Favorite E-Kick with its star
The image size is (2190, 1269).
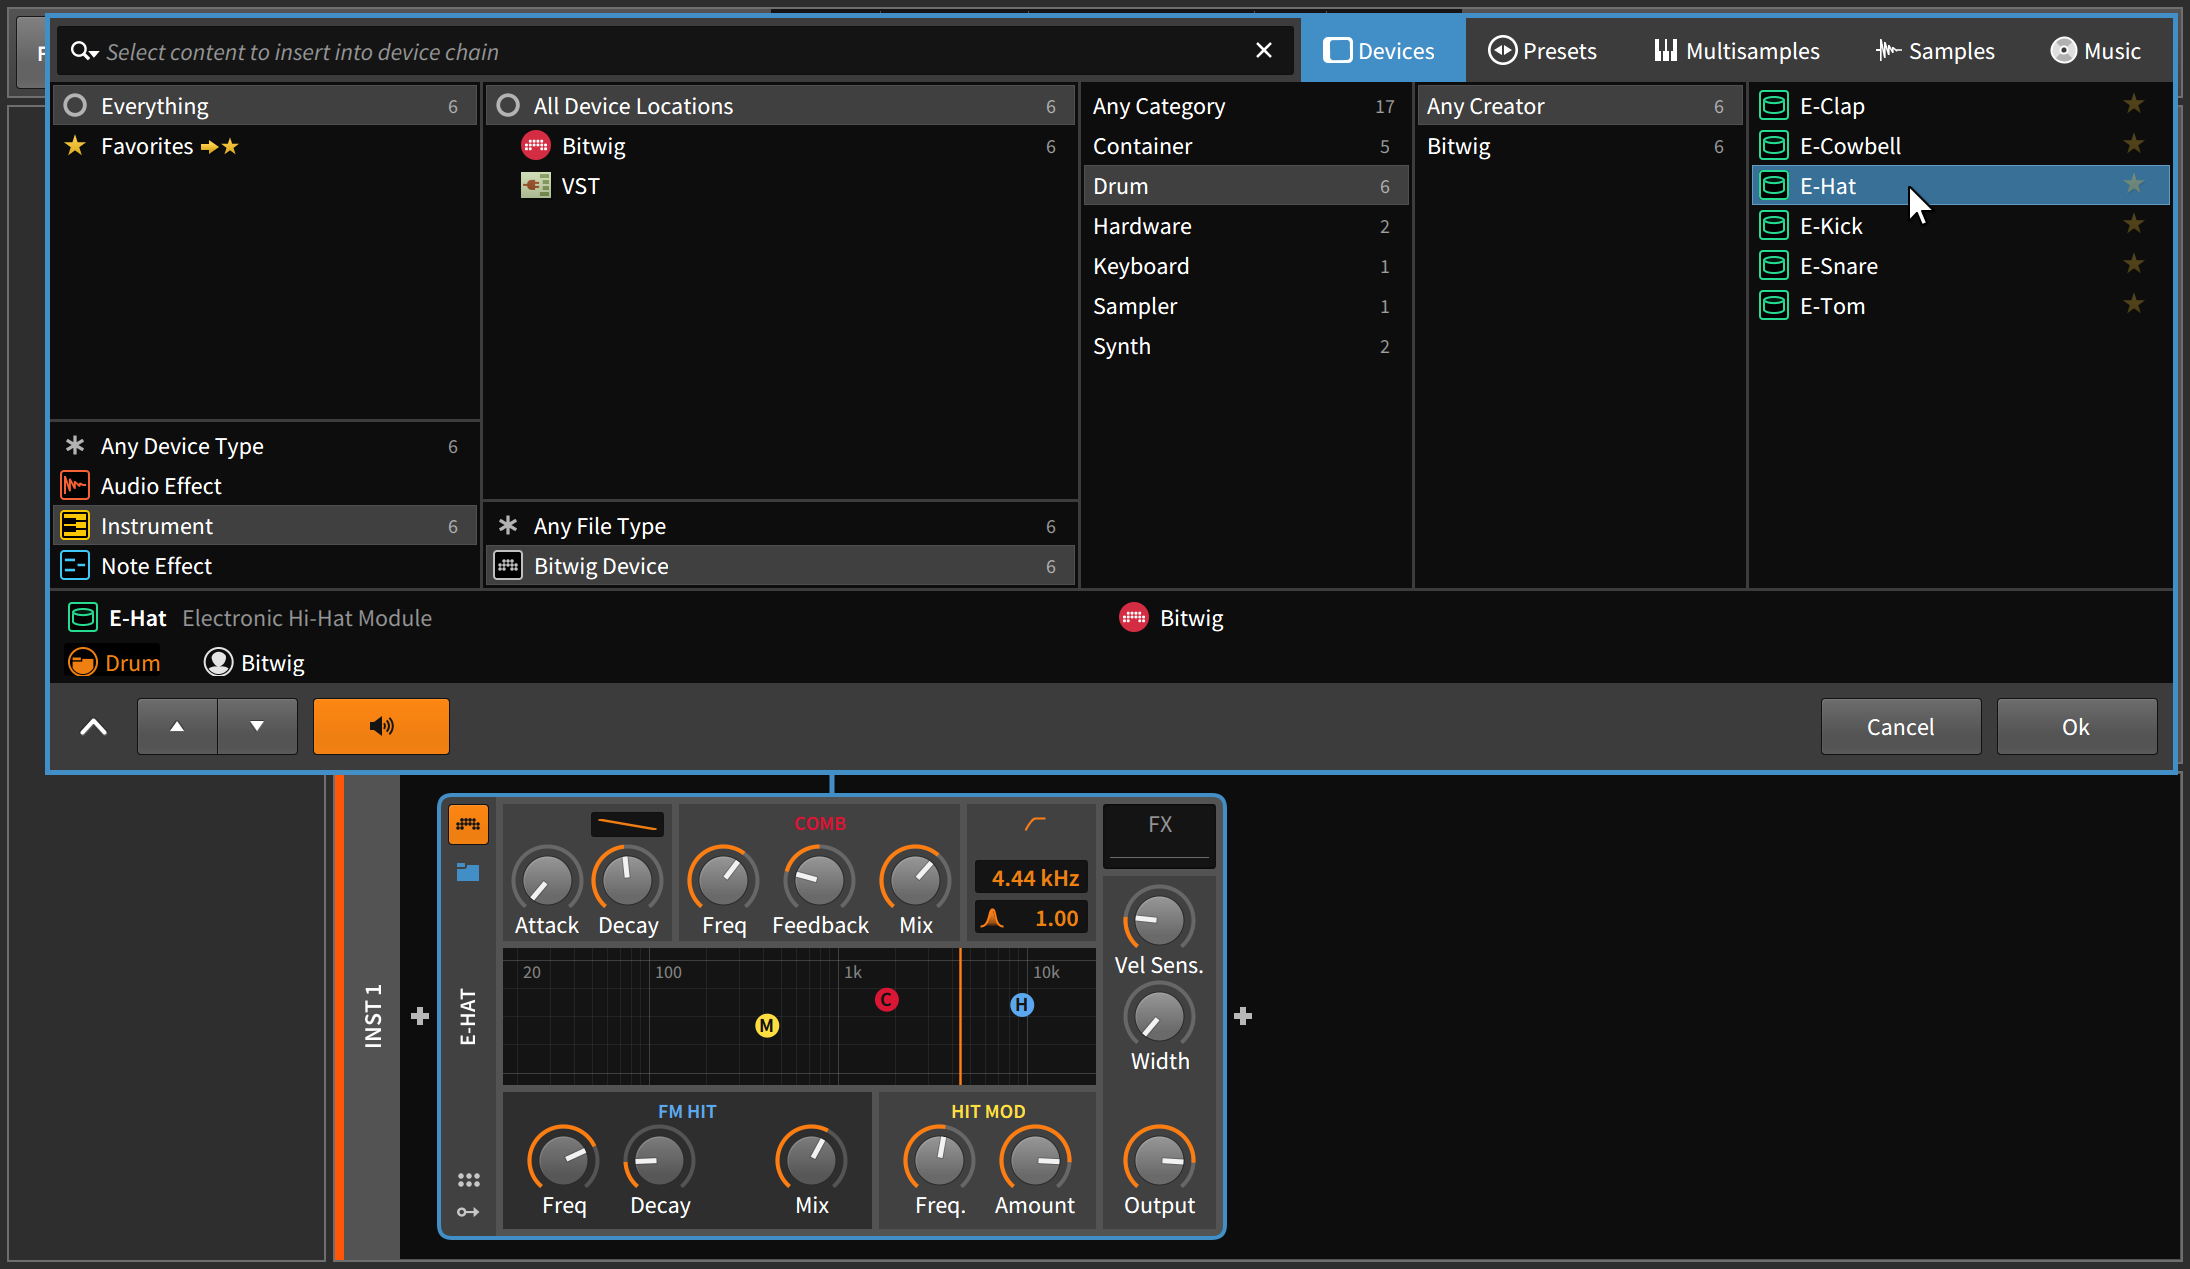[x=2134, y=224]
